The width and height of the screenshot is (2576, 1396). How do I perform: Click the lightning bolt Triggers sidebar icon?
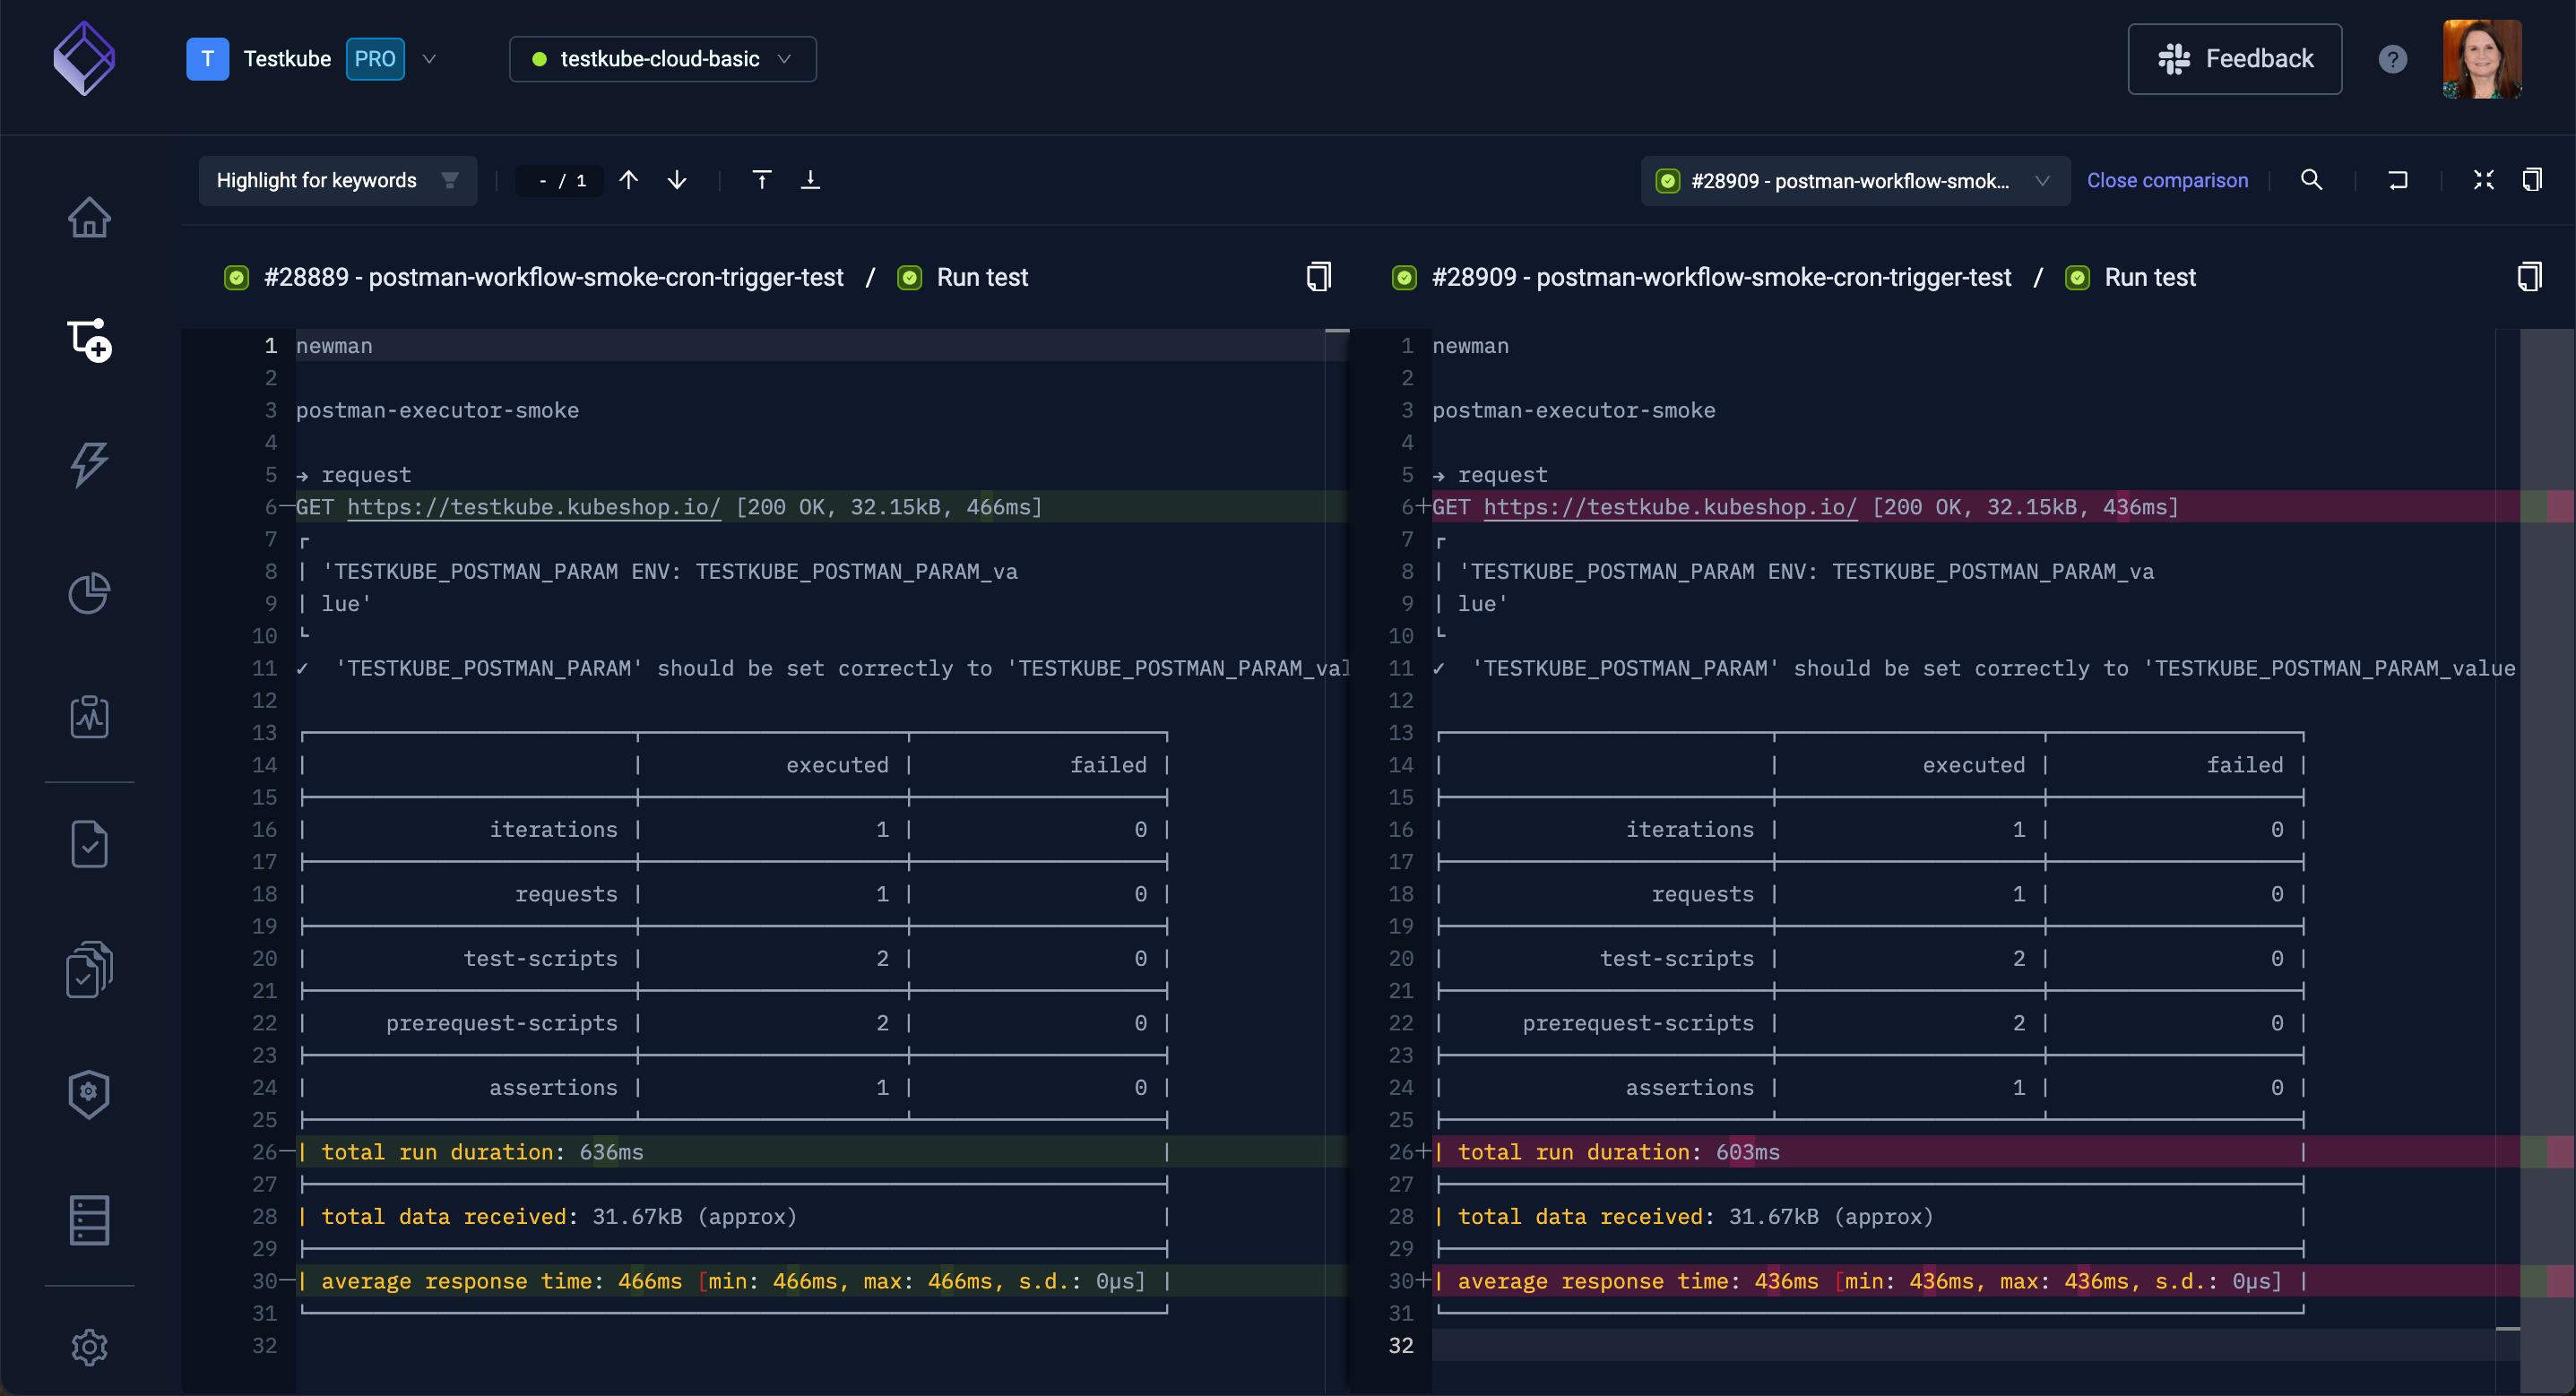(89, 464)
